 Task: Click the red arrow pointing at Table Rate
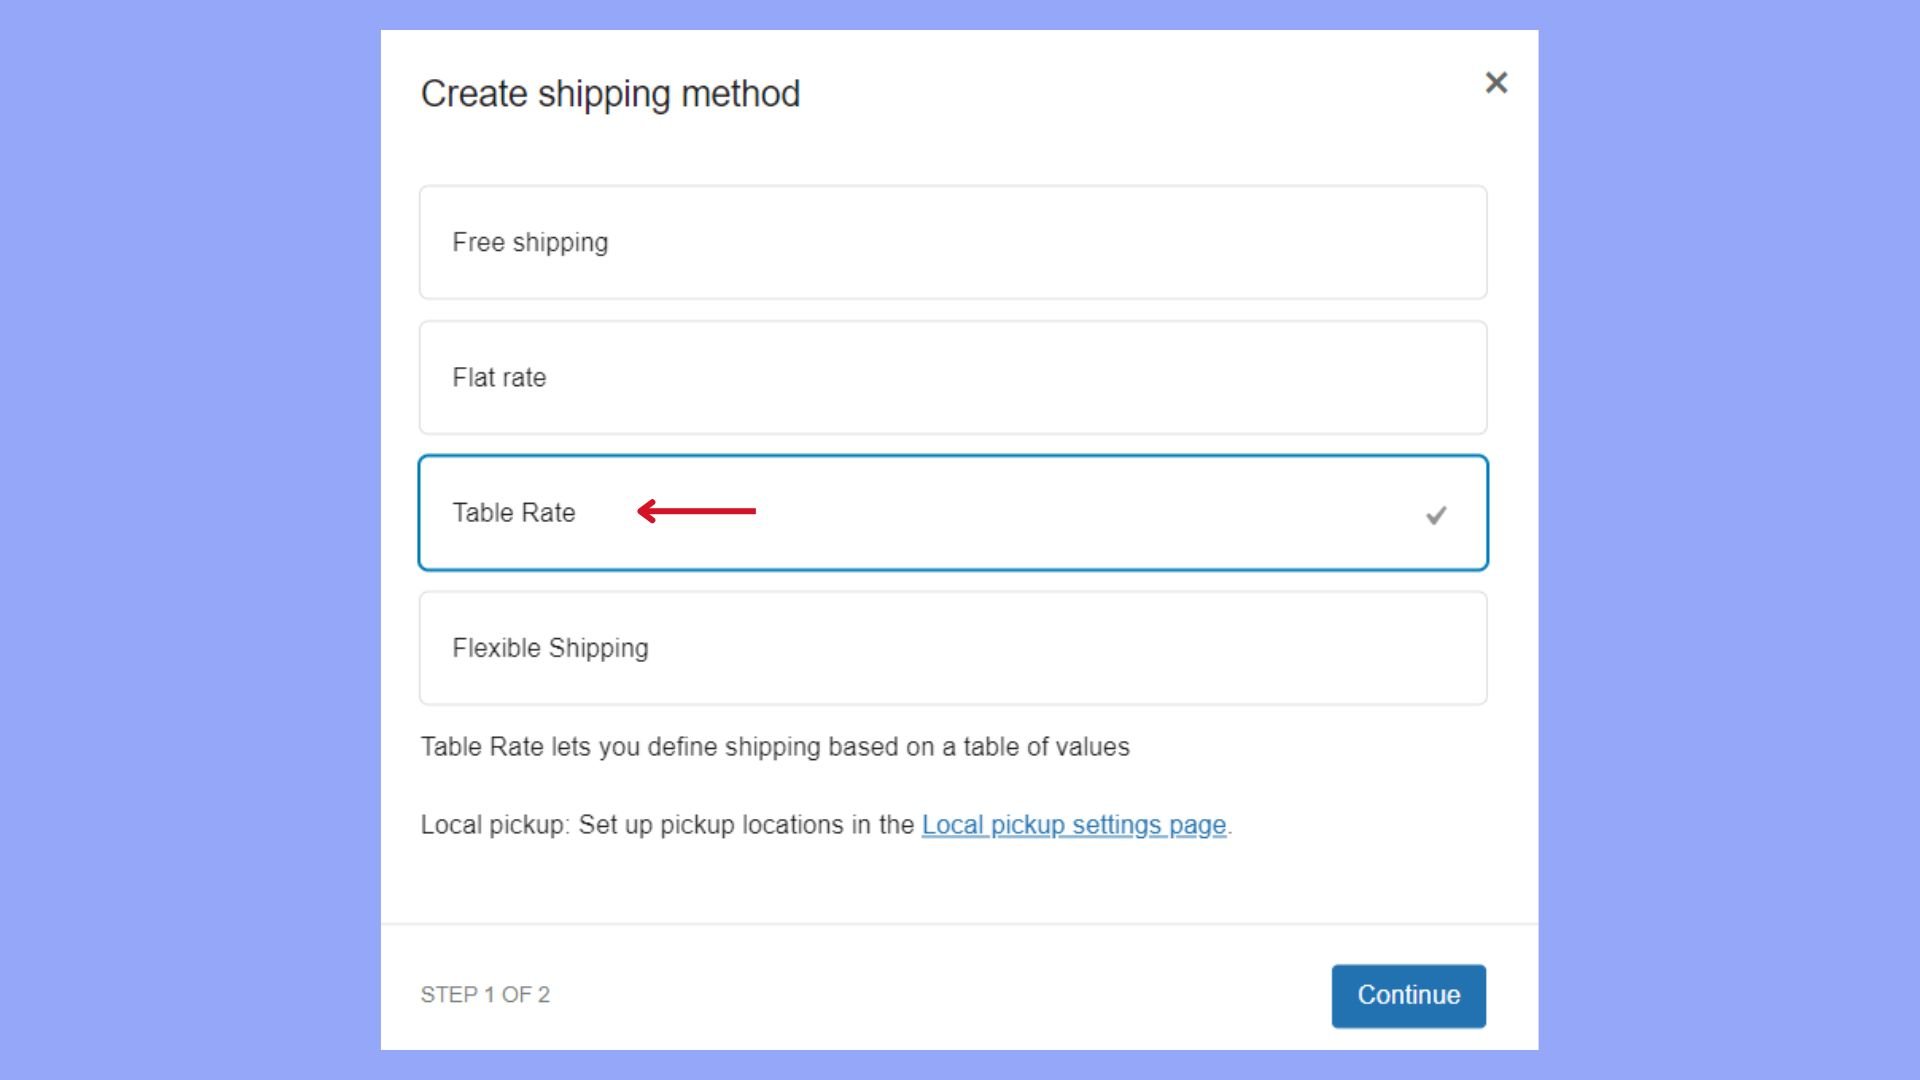[696, 511]
